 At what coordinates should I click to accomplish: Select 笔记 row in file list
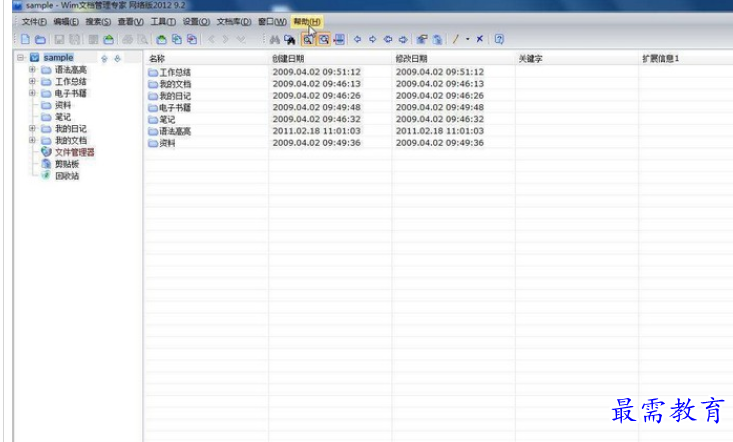167,120
